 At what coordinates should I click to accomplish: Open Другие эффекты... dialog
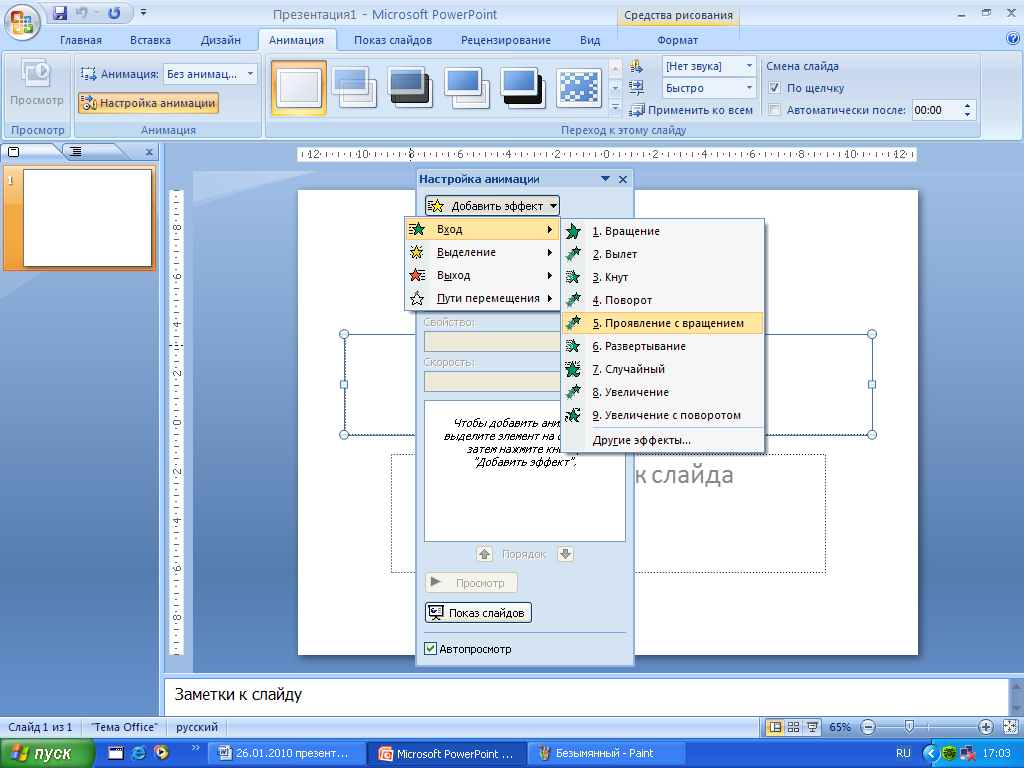coord(662,440)
